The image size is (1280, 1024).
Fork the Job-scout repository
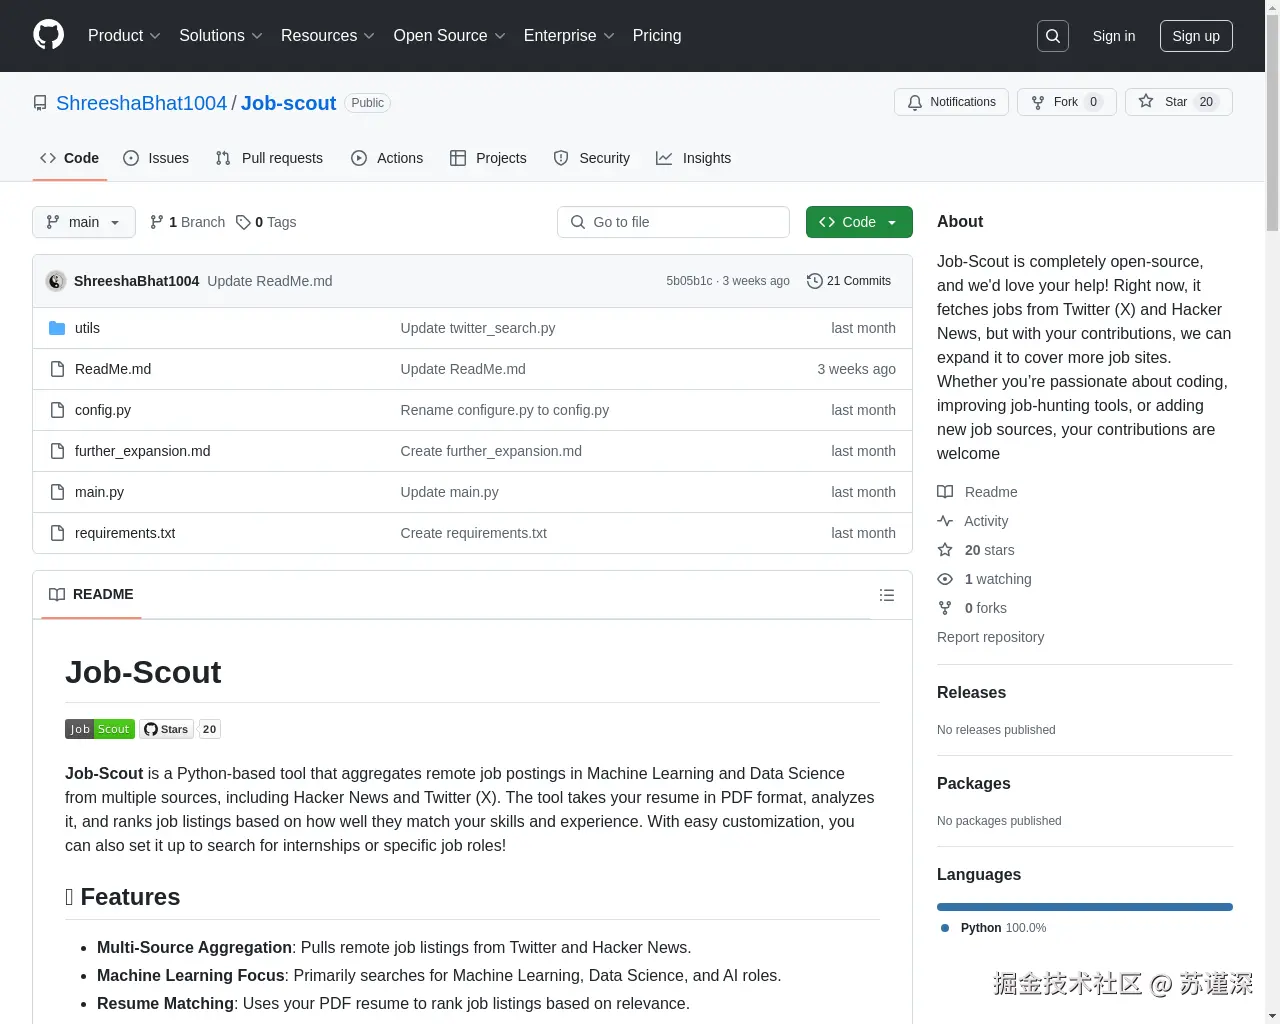1066,102
